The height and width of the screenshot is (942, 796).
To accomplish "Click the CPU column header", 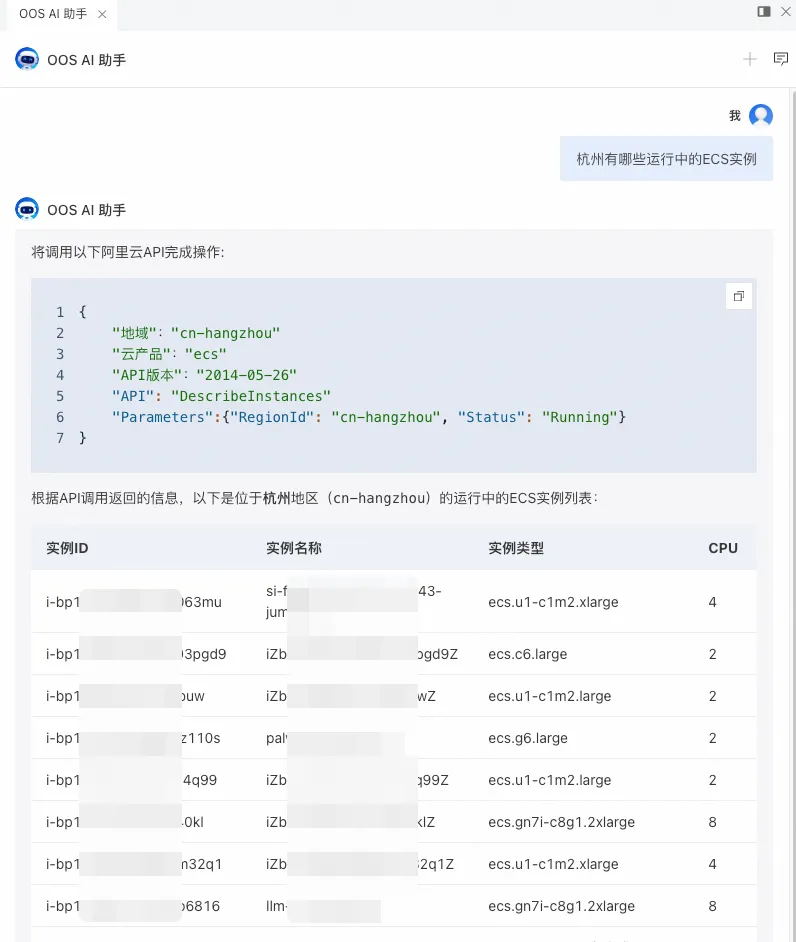I will (723, 548).
